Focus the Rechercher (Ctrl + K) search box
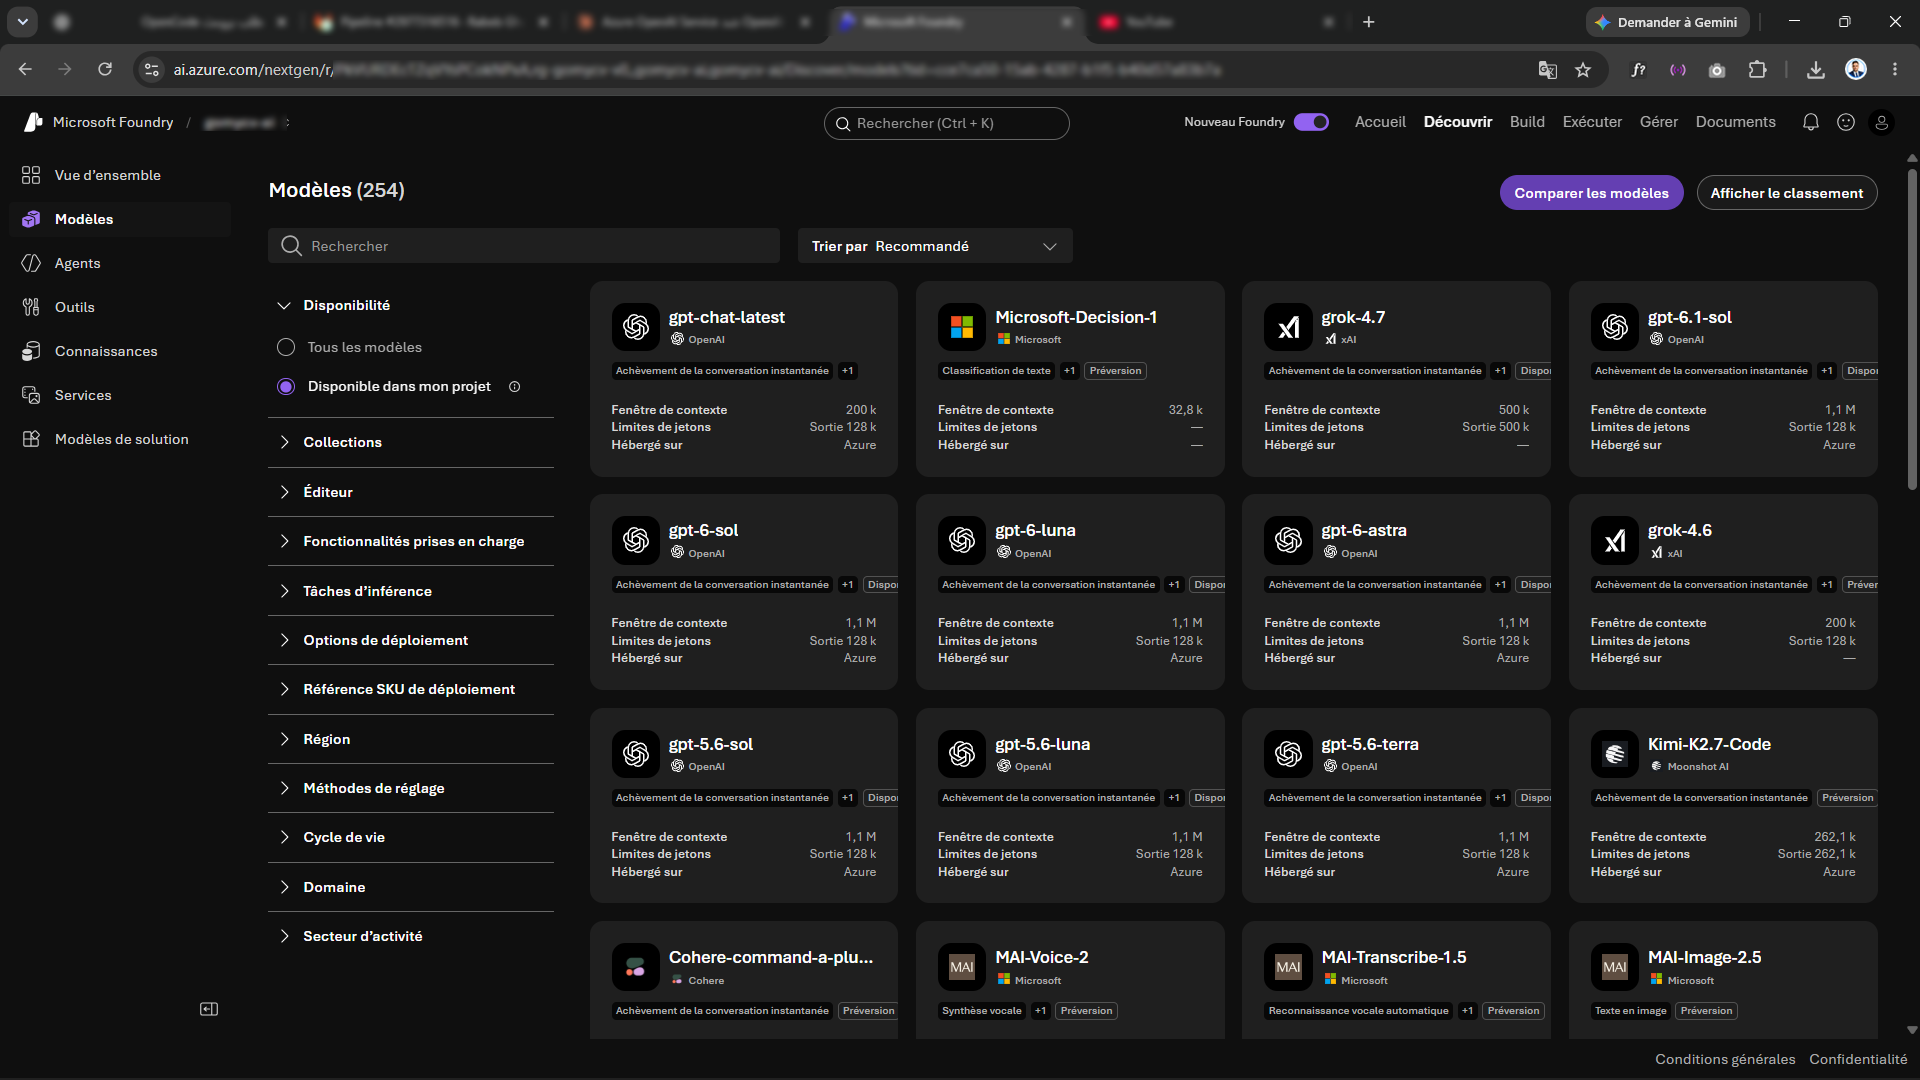1920x1080 pixels. (x=946, y=123)
